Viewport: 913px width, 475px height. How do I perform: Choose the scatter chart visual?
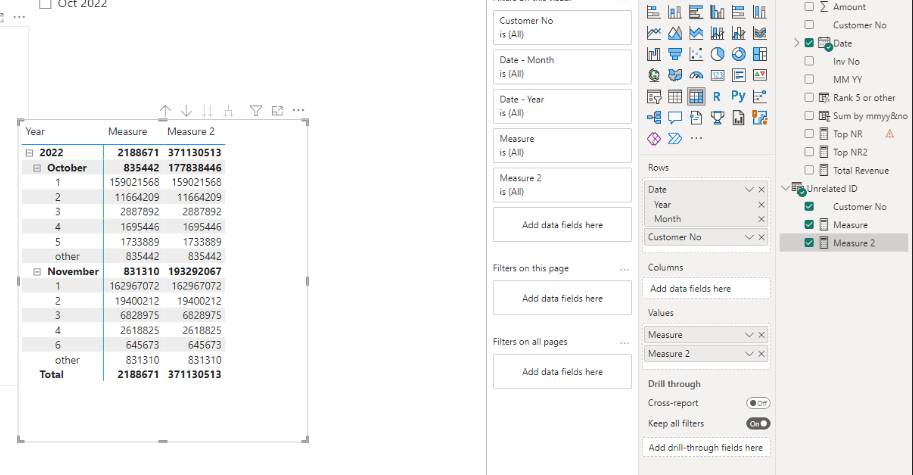pyautogui.click(x=696, y=54)
